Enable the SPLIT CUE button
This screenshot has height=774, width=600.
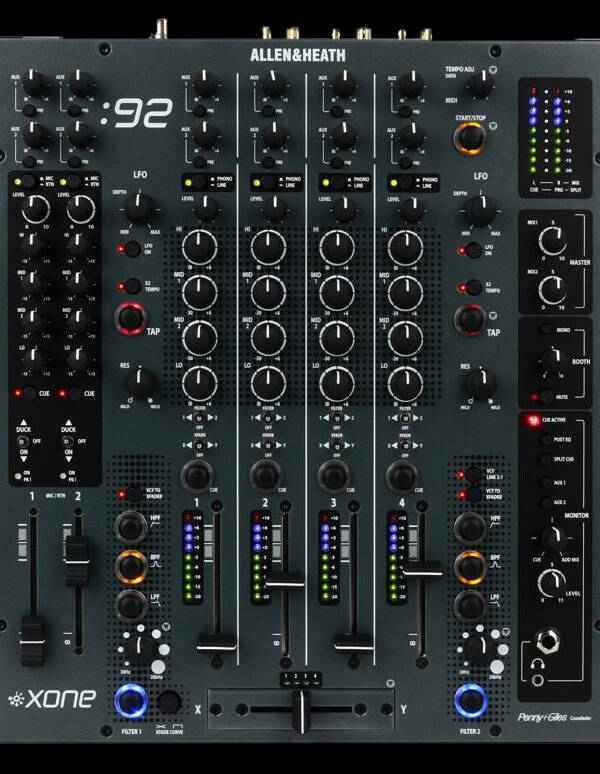point(546,460)
